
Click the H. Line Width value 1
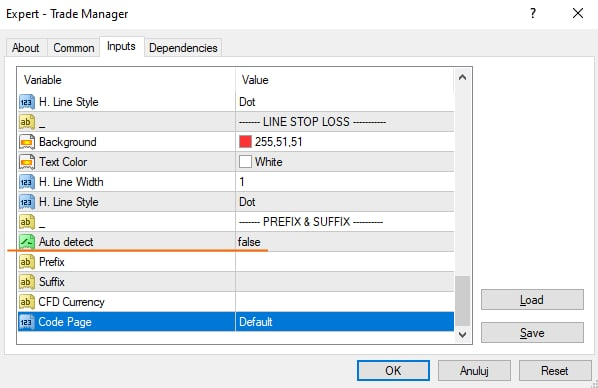click(x=242, y=182)
